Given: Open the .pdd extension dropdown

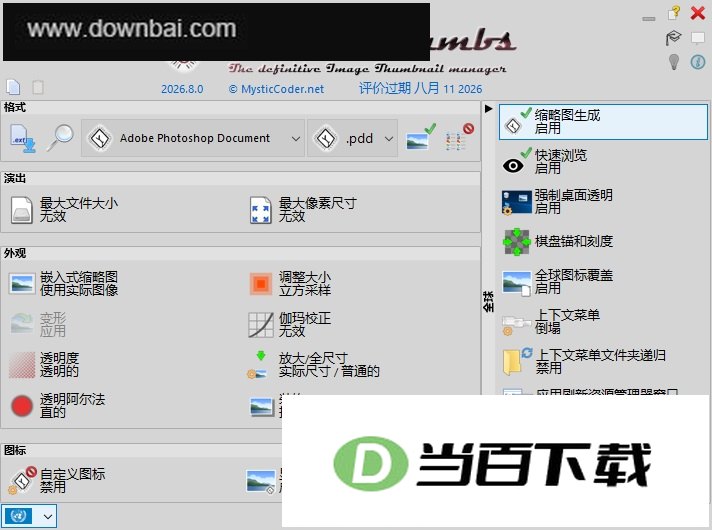Looking at the screenshot, I should coord(352,138).
